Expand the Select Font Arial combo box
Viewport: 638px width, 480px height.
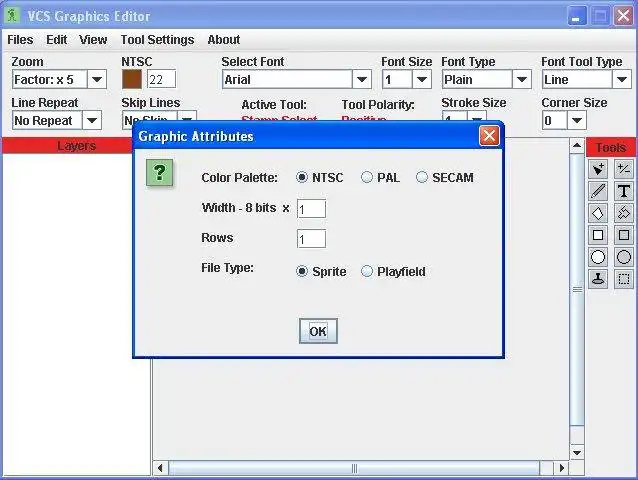(x=362, y=79)
